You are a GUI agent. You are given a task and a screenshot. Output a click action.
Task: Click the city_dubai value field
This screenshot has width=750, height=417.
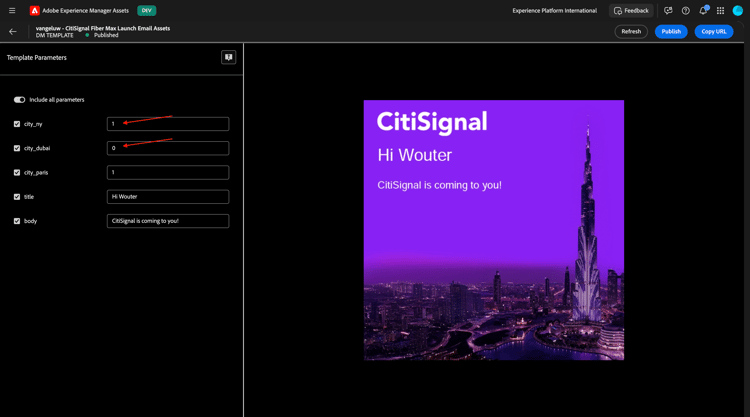(168, 148)
